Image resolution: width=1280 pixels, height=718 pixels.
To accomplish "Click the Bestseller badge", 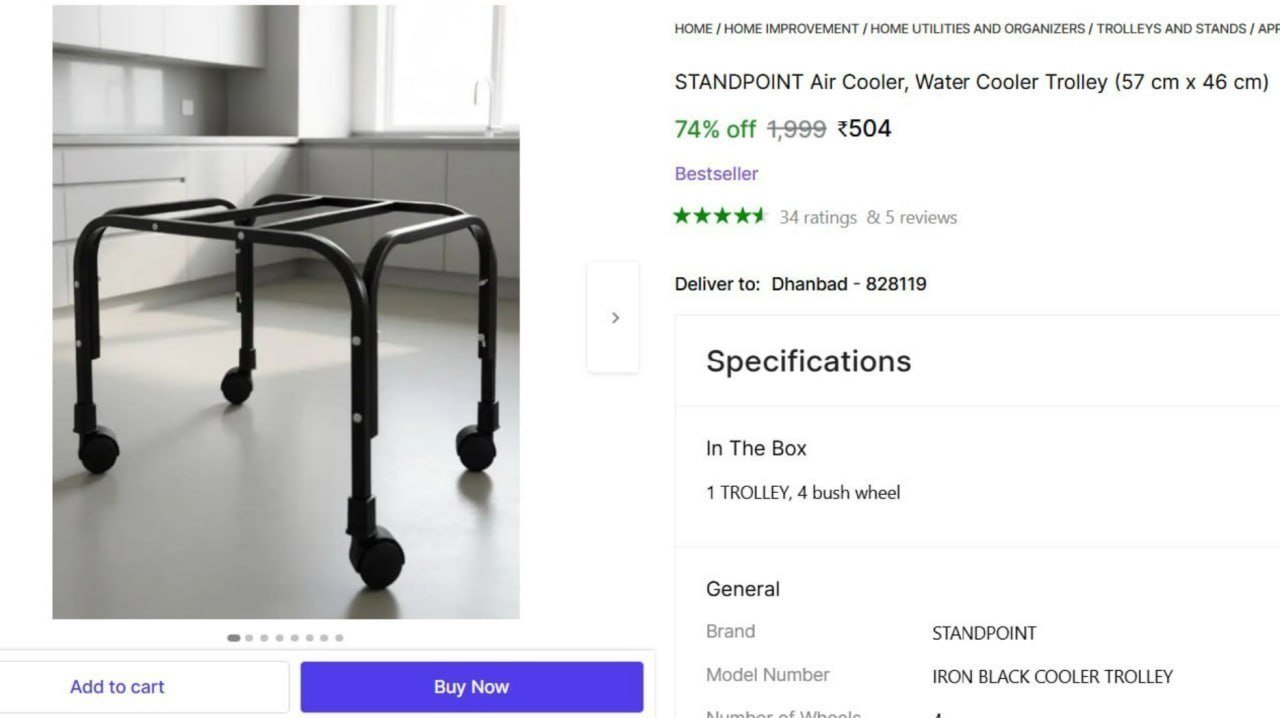I will pyautogui.click(x=716, y=174).
